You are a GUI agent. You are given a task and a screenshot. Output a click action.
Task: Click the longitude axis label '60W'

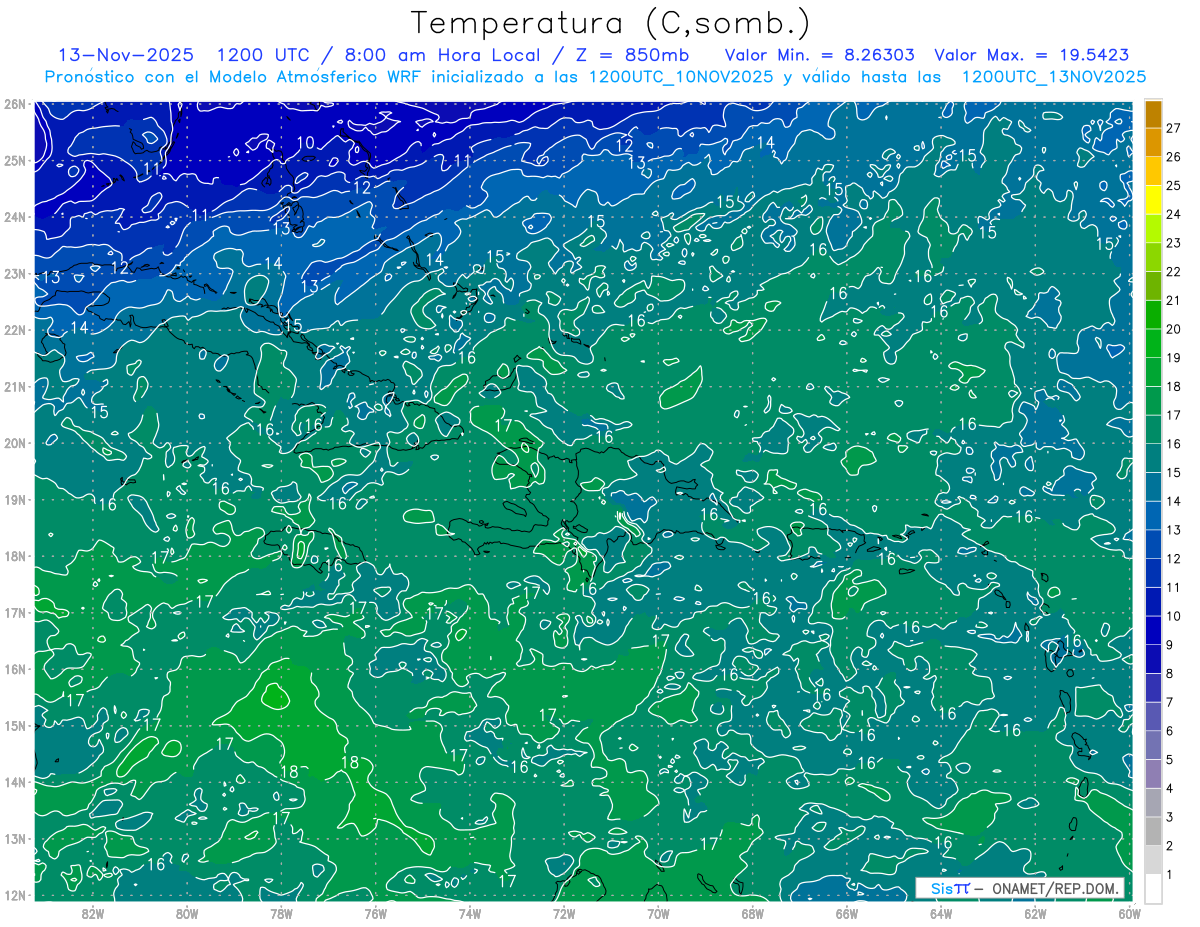pos(1128,913)
